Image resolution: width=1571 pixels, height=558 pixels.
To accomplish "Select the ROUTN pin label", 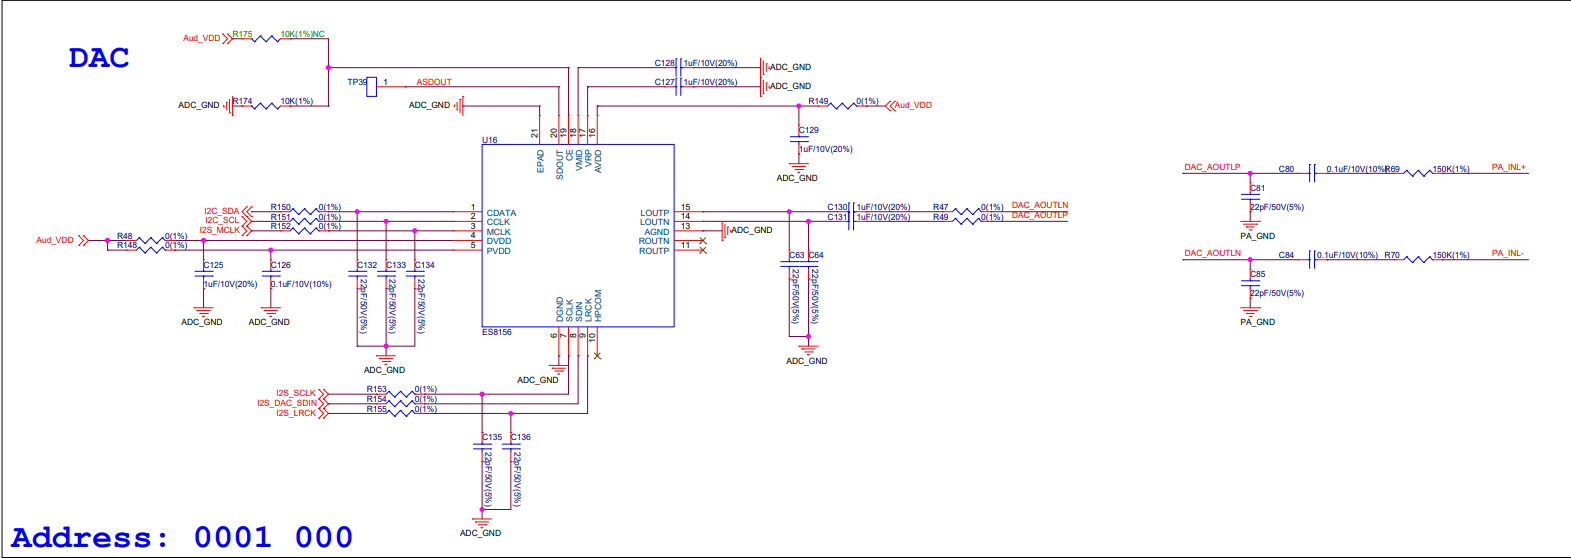I will coord(654,241).
